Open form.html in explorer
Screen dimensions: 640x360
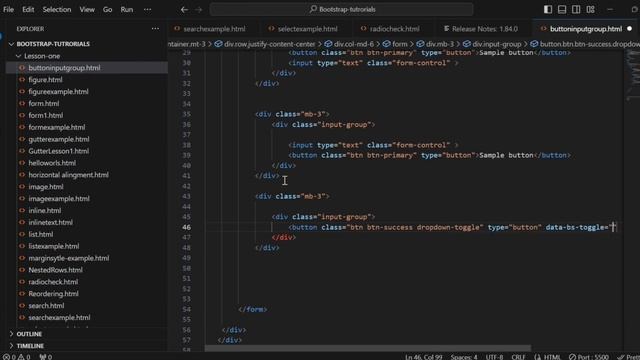(x=44, y=103)
